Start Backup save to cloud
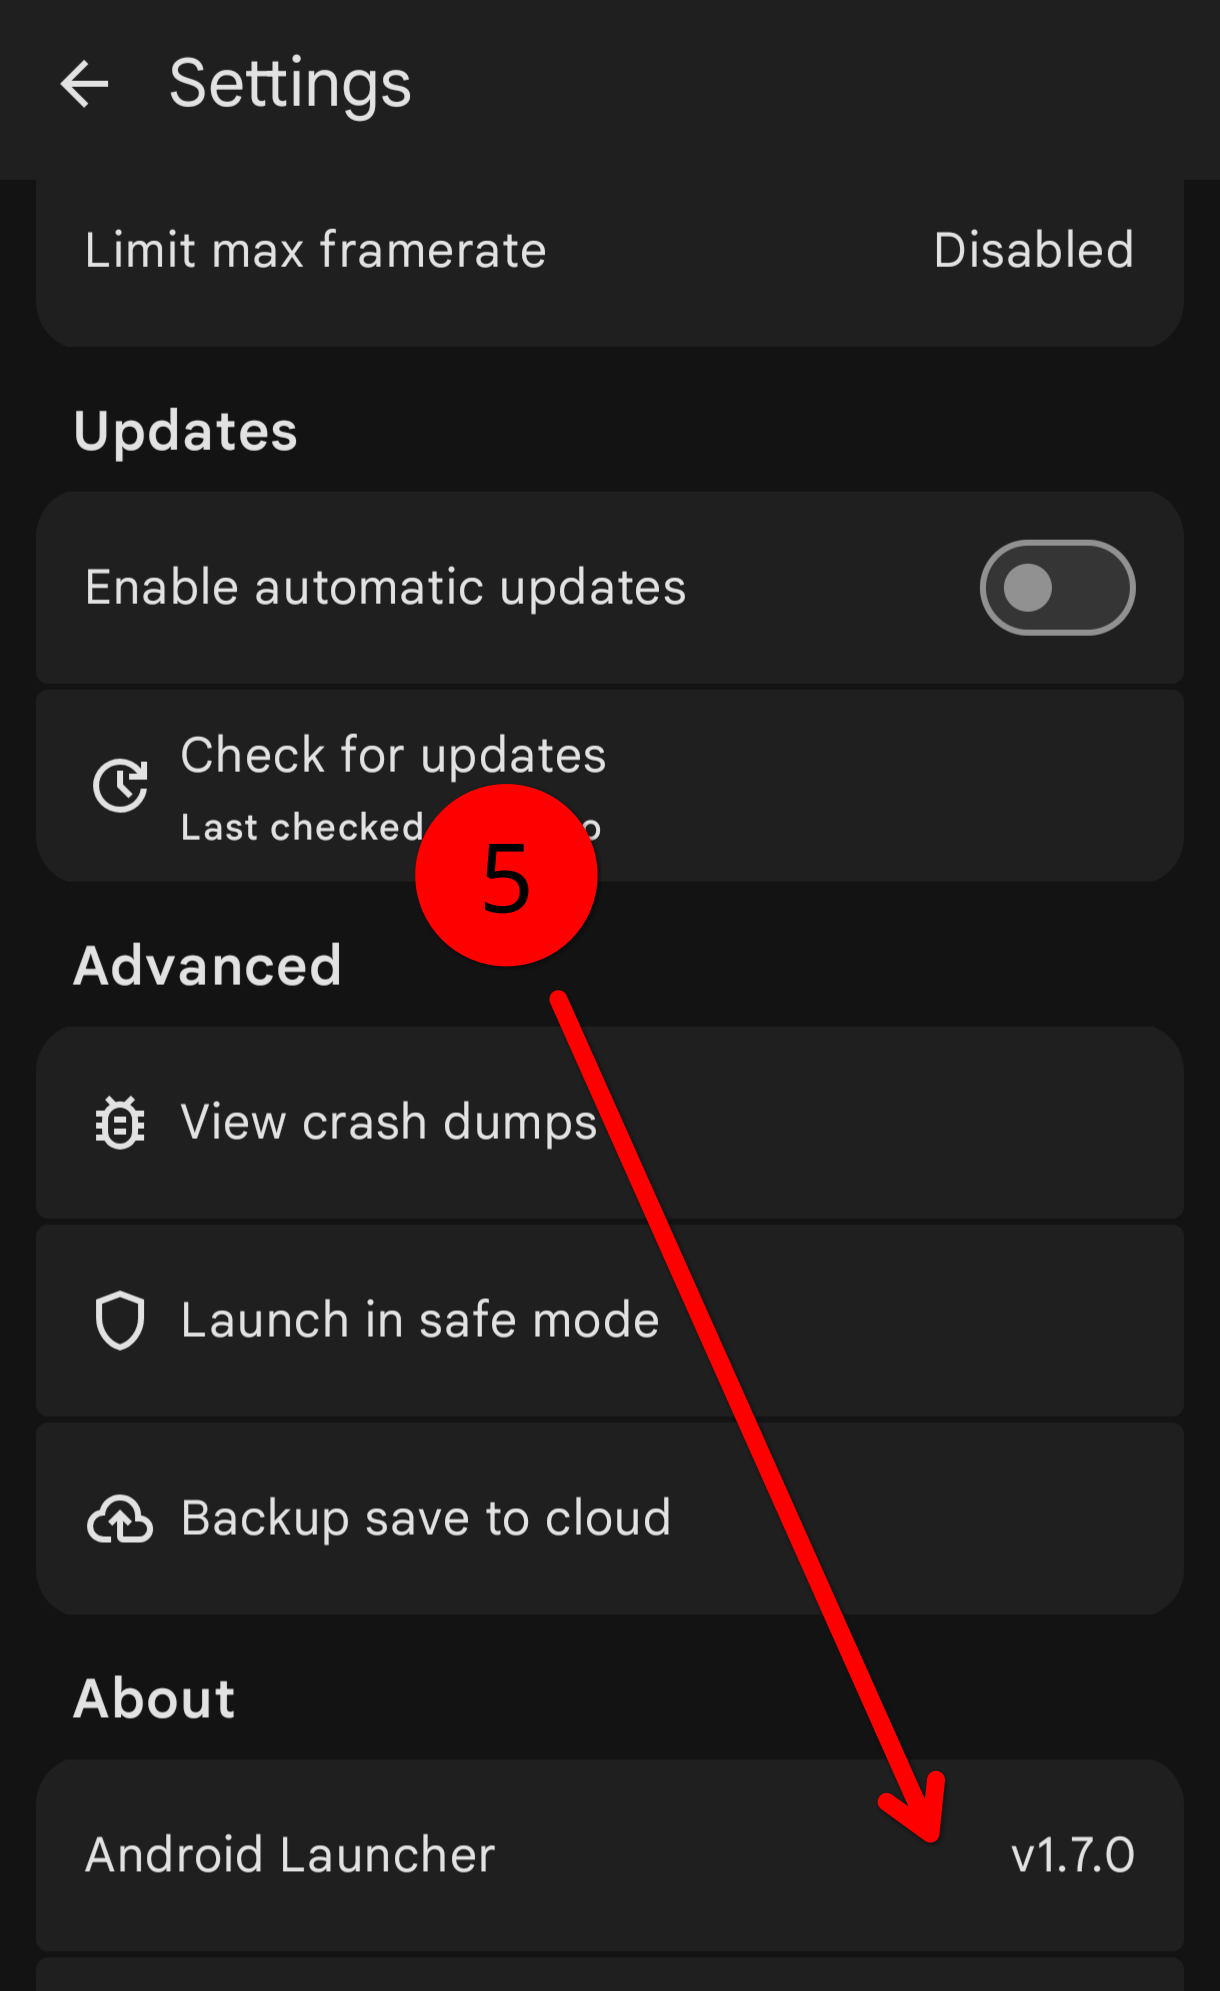Screen dimensions: 1220x1991 click(610, 1518)
